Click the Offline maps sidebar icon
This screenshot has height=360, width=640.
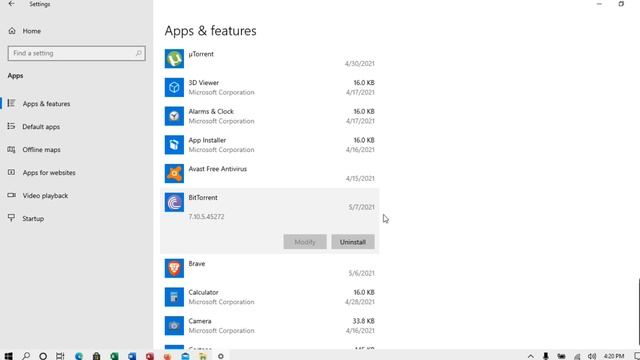click(x=11, y=149)
